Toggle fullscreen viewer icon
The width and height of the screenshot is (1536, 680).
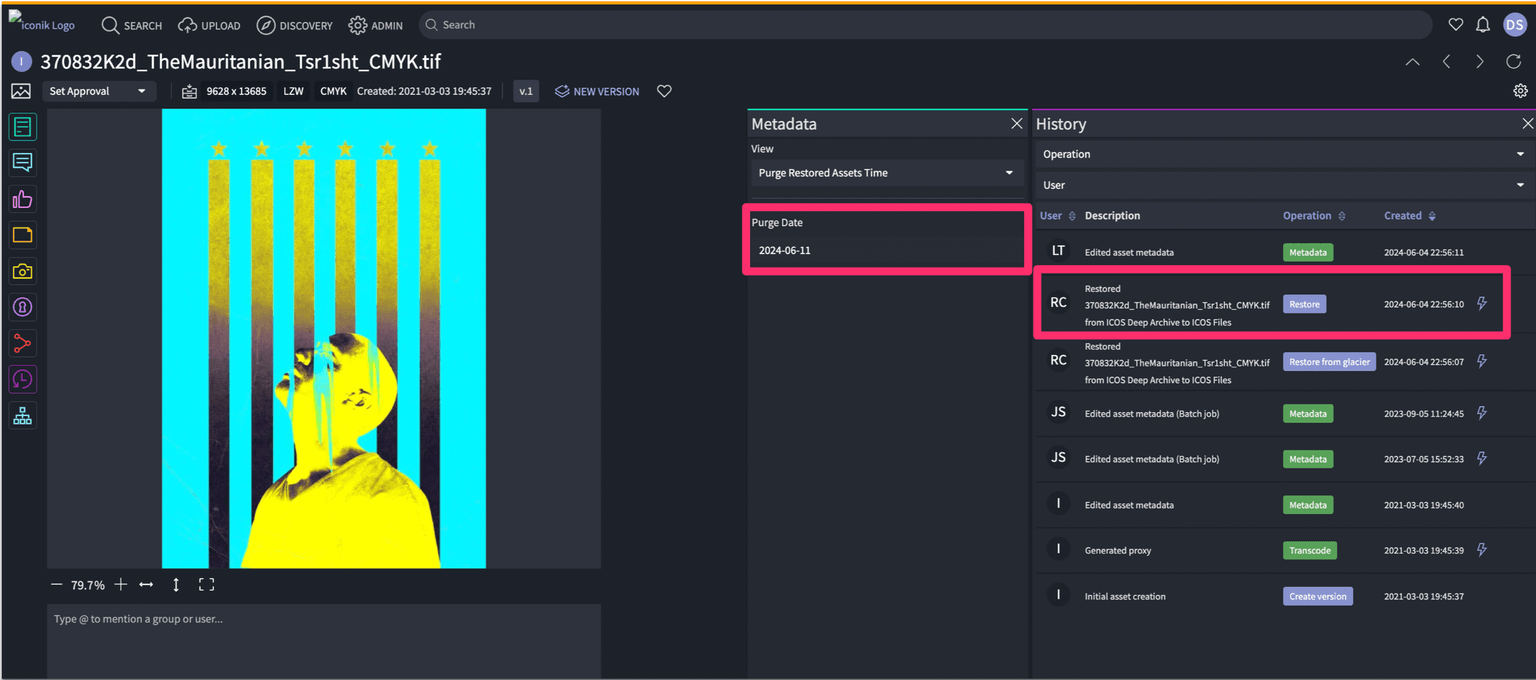pos(206,585)
